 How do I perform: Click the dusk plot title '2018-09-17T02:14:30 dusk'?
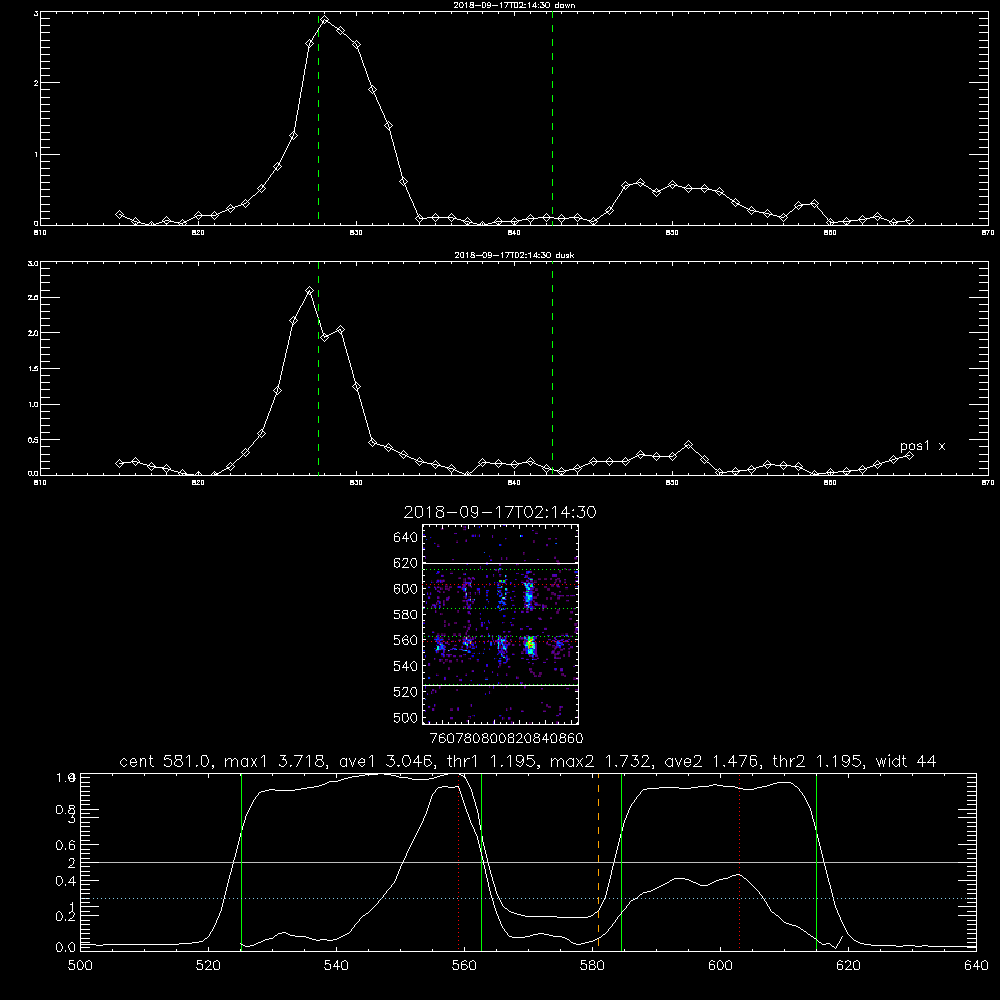click(514, 255)
